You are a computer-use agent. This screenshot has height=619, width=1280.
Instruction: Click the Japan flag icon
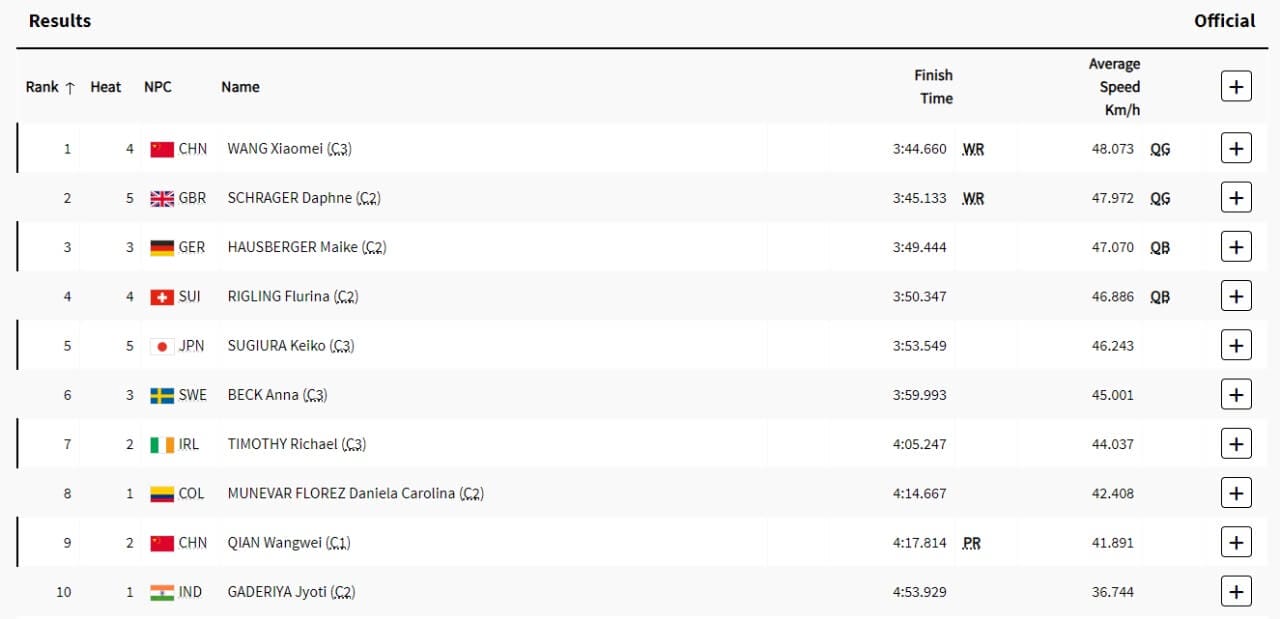[x=162, y=346]
